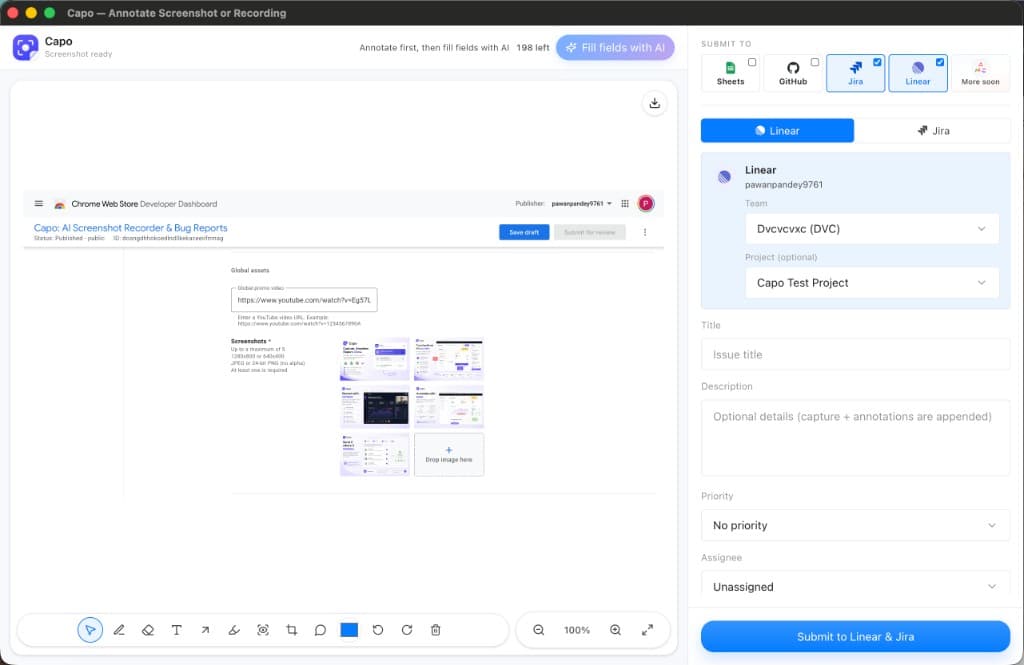Open the No priority dropdown
Viewport: 1024px width, 665px height.
[x=856, y=525]
